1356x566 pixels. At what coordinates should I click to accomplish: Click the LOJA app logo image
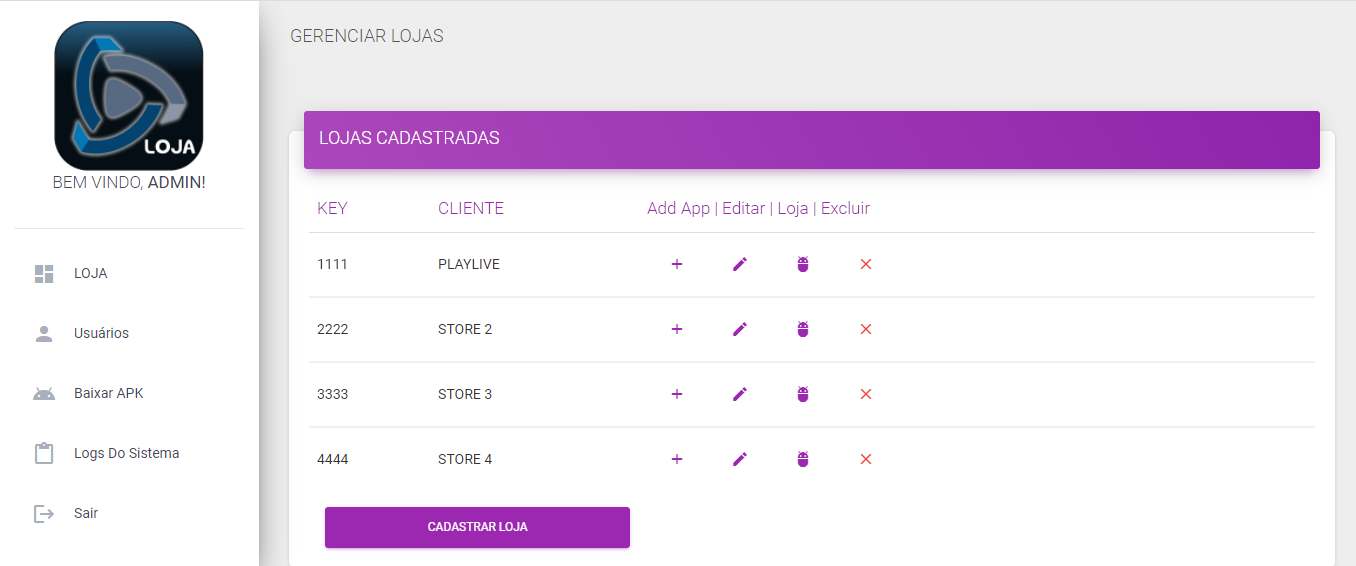click(129, 96)
